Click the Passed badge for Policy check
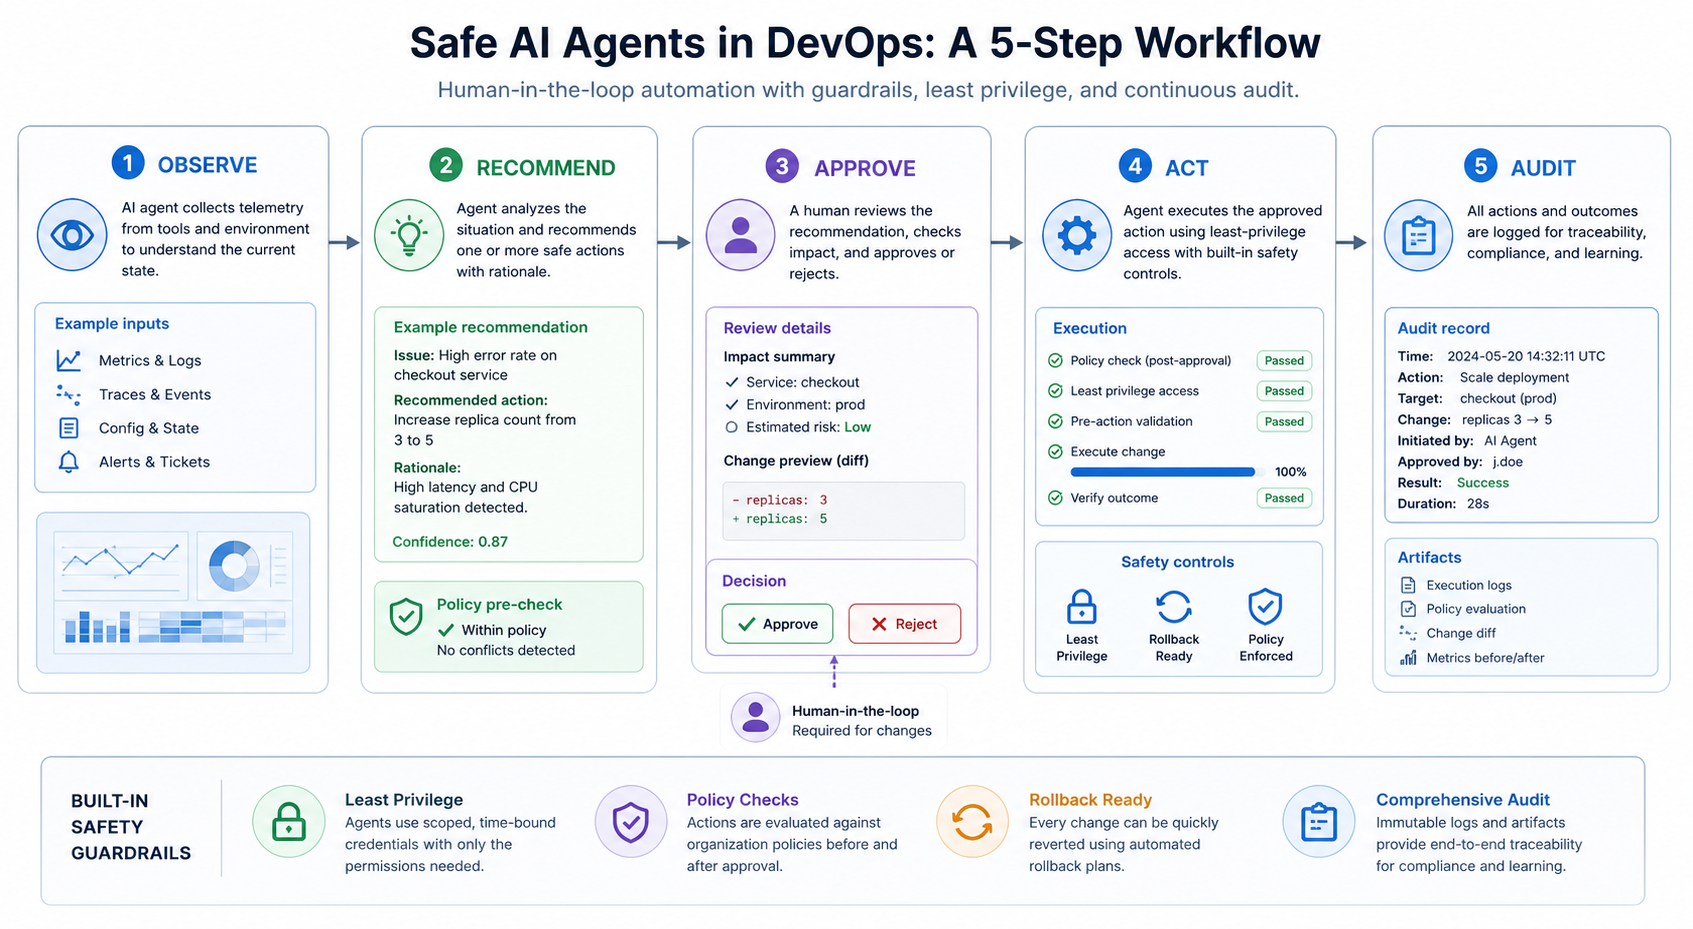The image size is (1693, 929). click(x=1284, y=361)
